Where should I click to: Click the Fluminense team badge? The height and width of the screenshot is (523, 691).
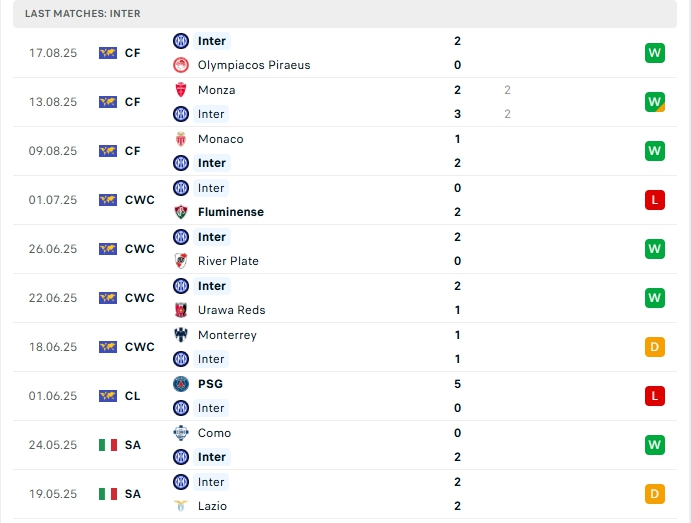[181, 212]
